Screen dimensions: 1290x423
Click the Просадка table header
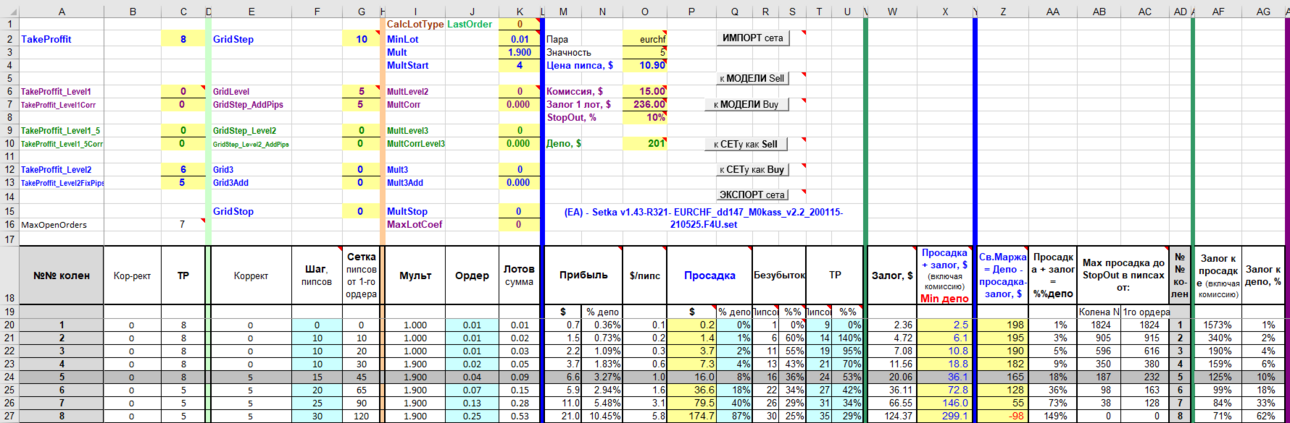[x=710, y=275]
